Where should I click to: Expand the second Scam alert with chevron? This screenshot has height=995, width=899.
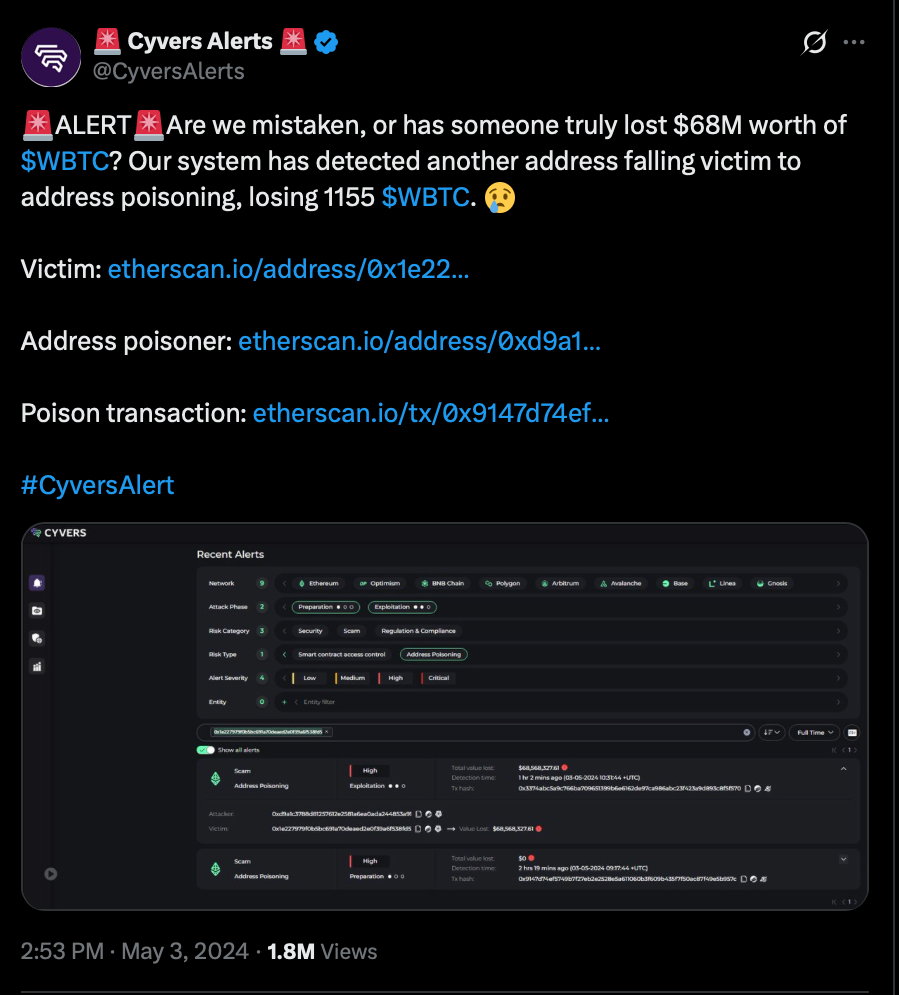(x=843, y=859)
